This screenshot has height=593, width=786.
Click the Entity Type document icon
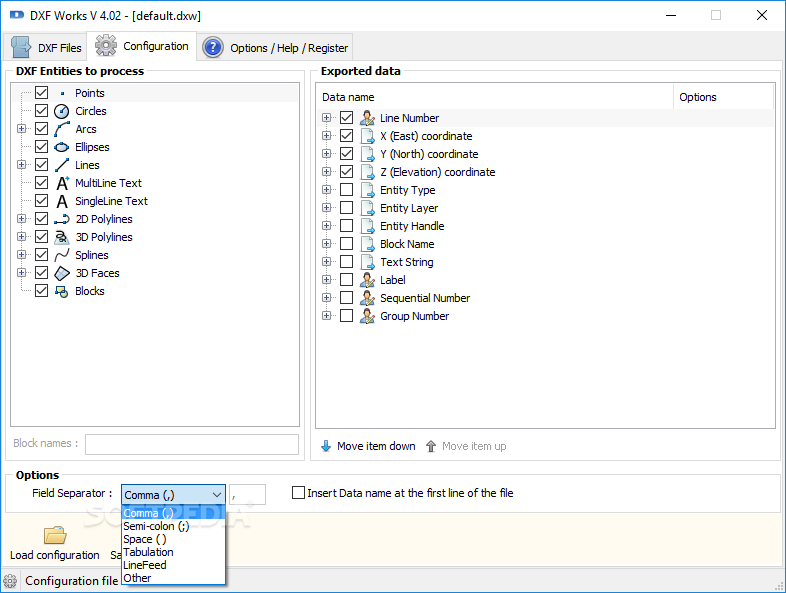coord(367,190)
